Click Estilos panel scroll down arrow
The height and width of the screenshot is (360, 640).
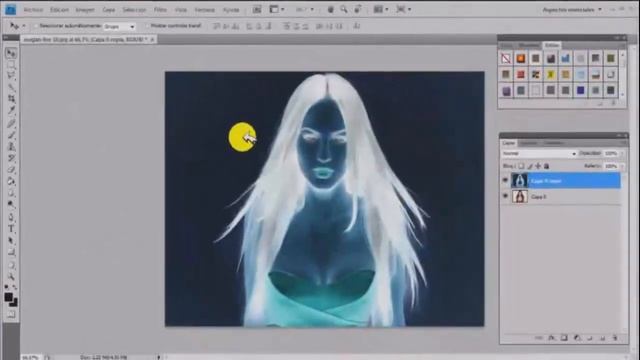pyautogui.click(x=623, y=94)
